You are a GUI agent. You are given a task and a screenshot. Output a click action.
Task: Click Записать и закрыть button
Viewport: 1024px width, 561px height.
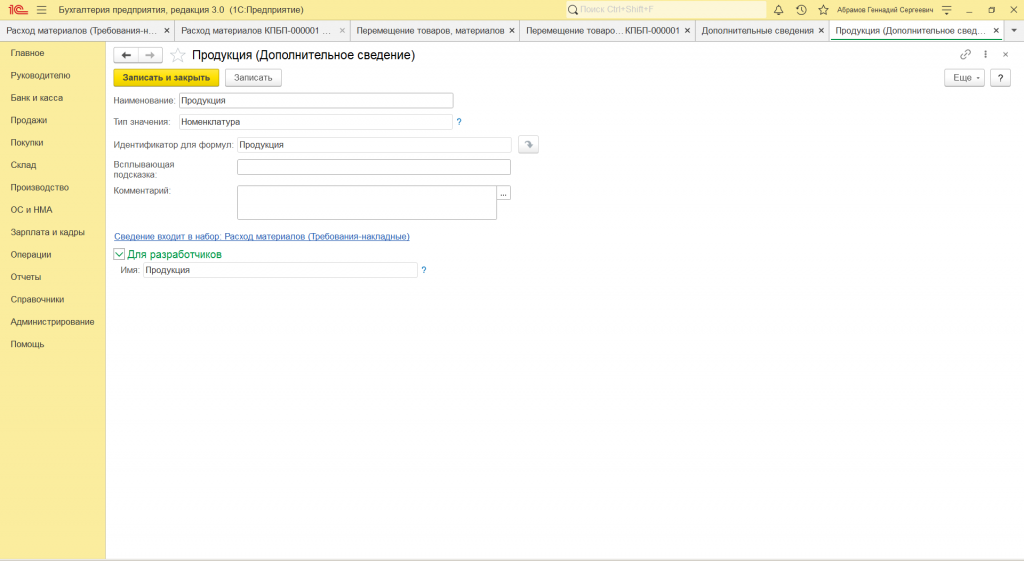[x=167, y=78]
